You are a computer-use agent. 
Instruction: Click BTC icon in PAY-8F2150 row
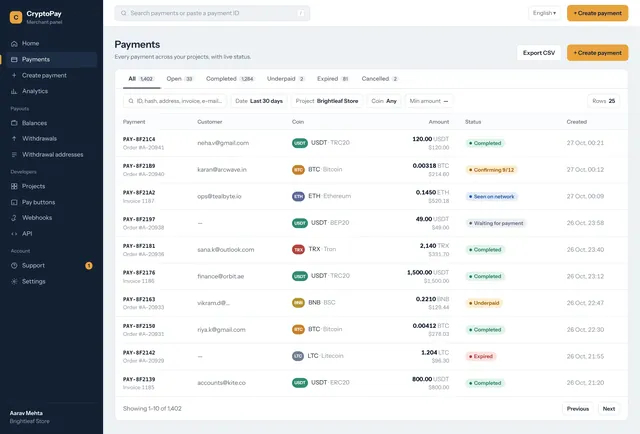click(x=298, y=329)
